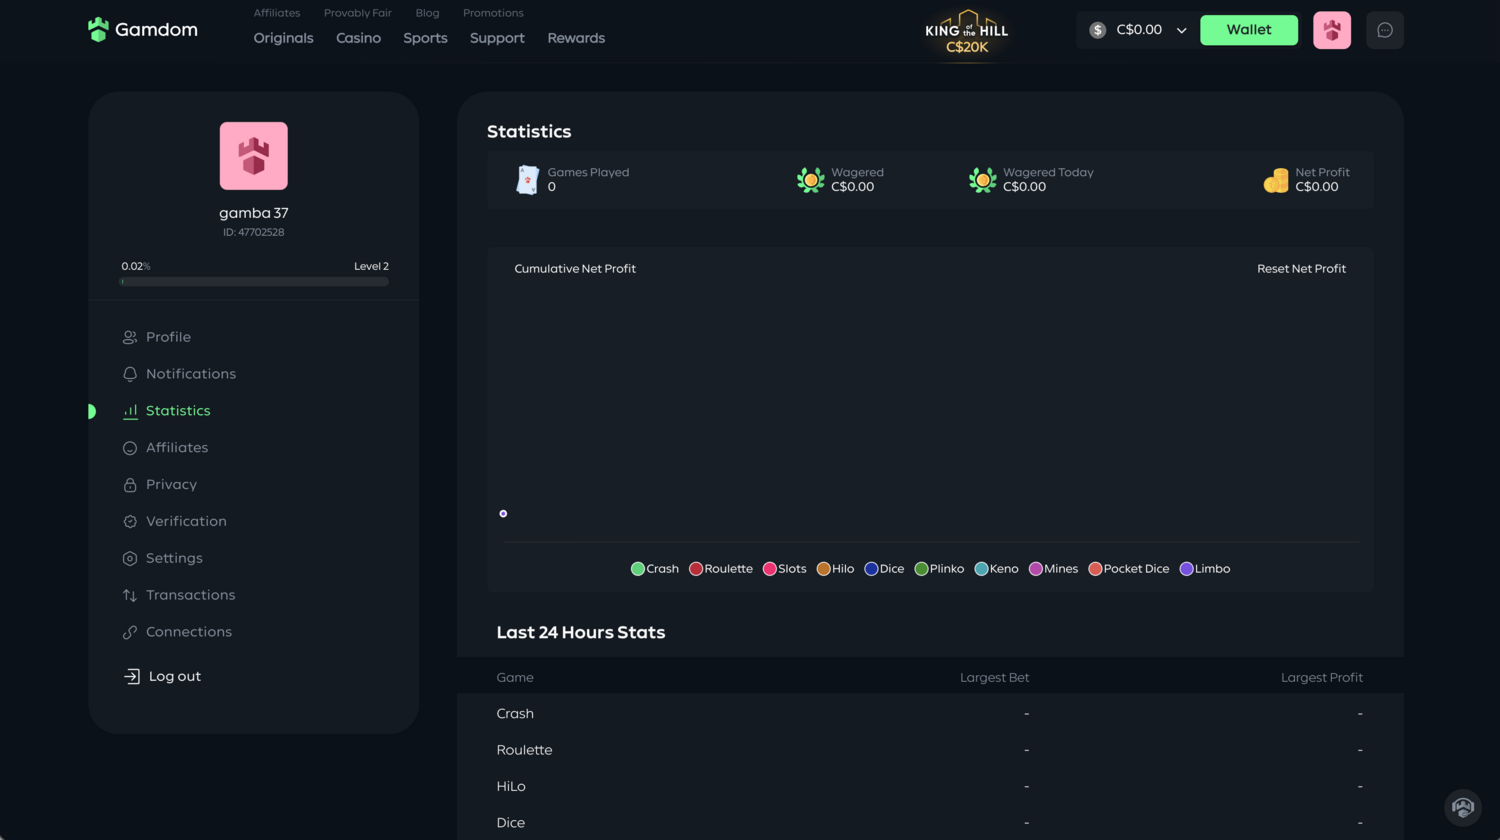
Task: Click the Notifications bell icon in sidebar
Action: 130,373
